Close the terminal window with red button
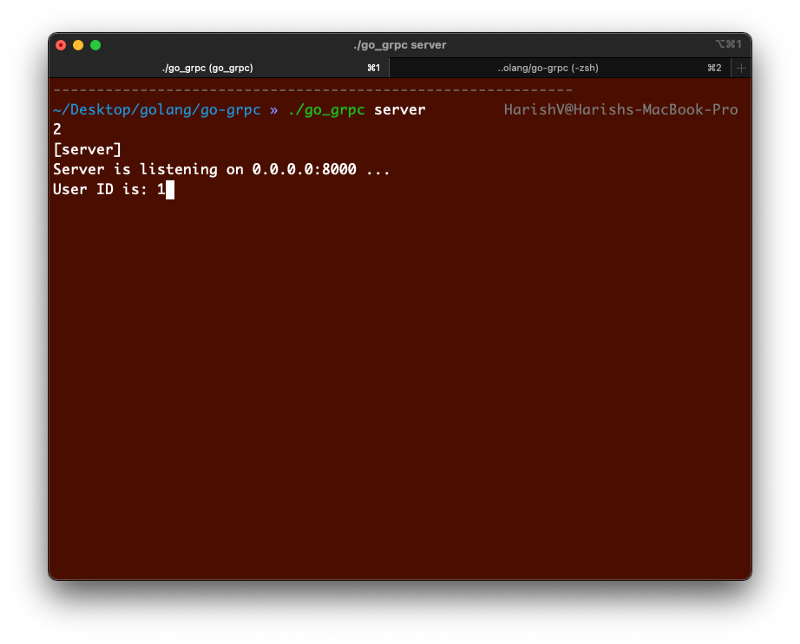 (x=61, y=45)
